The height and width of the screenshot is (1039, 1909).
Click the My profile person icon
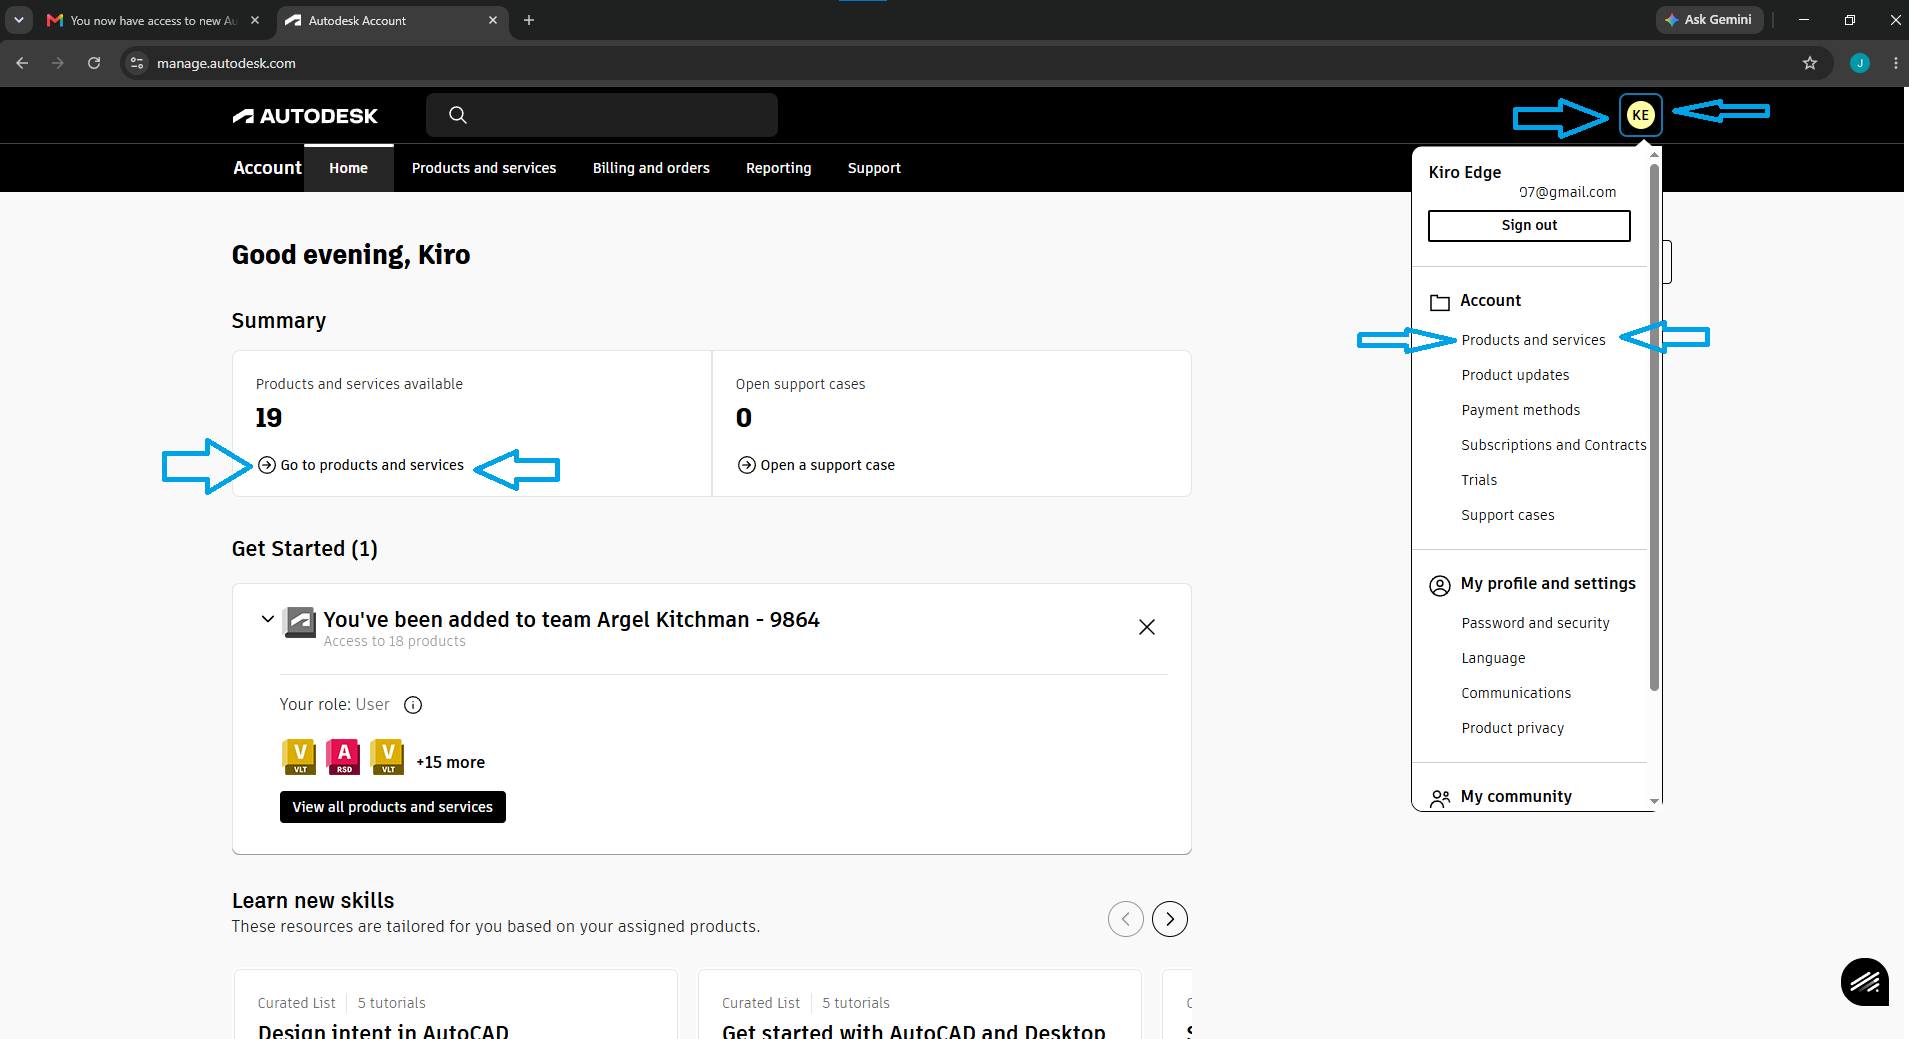click(x=1440, y=586)
